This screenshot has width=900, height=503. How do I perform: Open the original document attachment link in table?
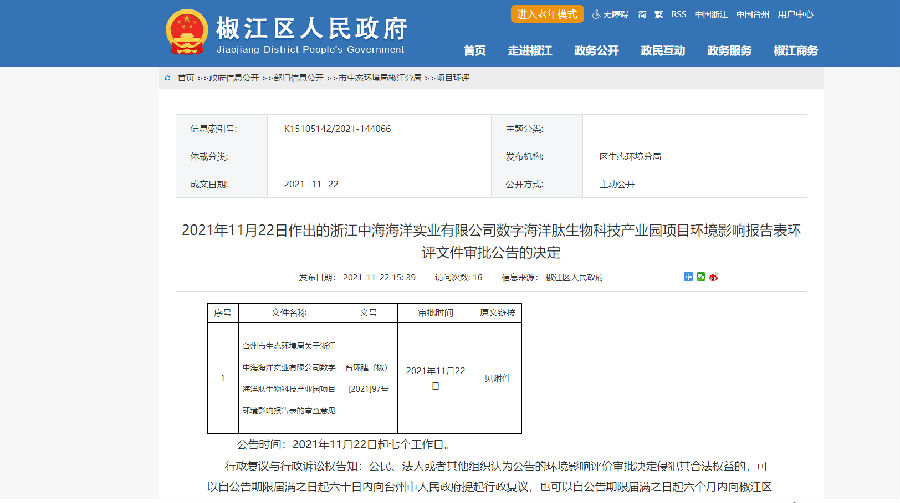pyautogui.click(x=497, y=378)
